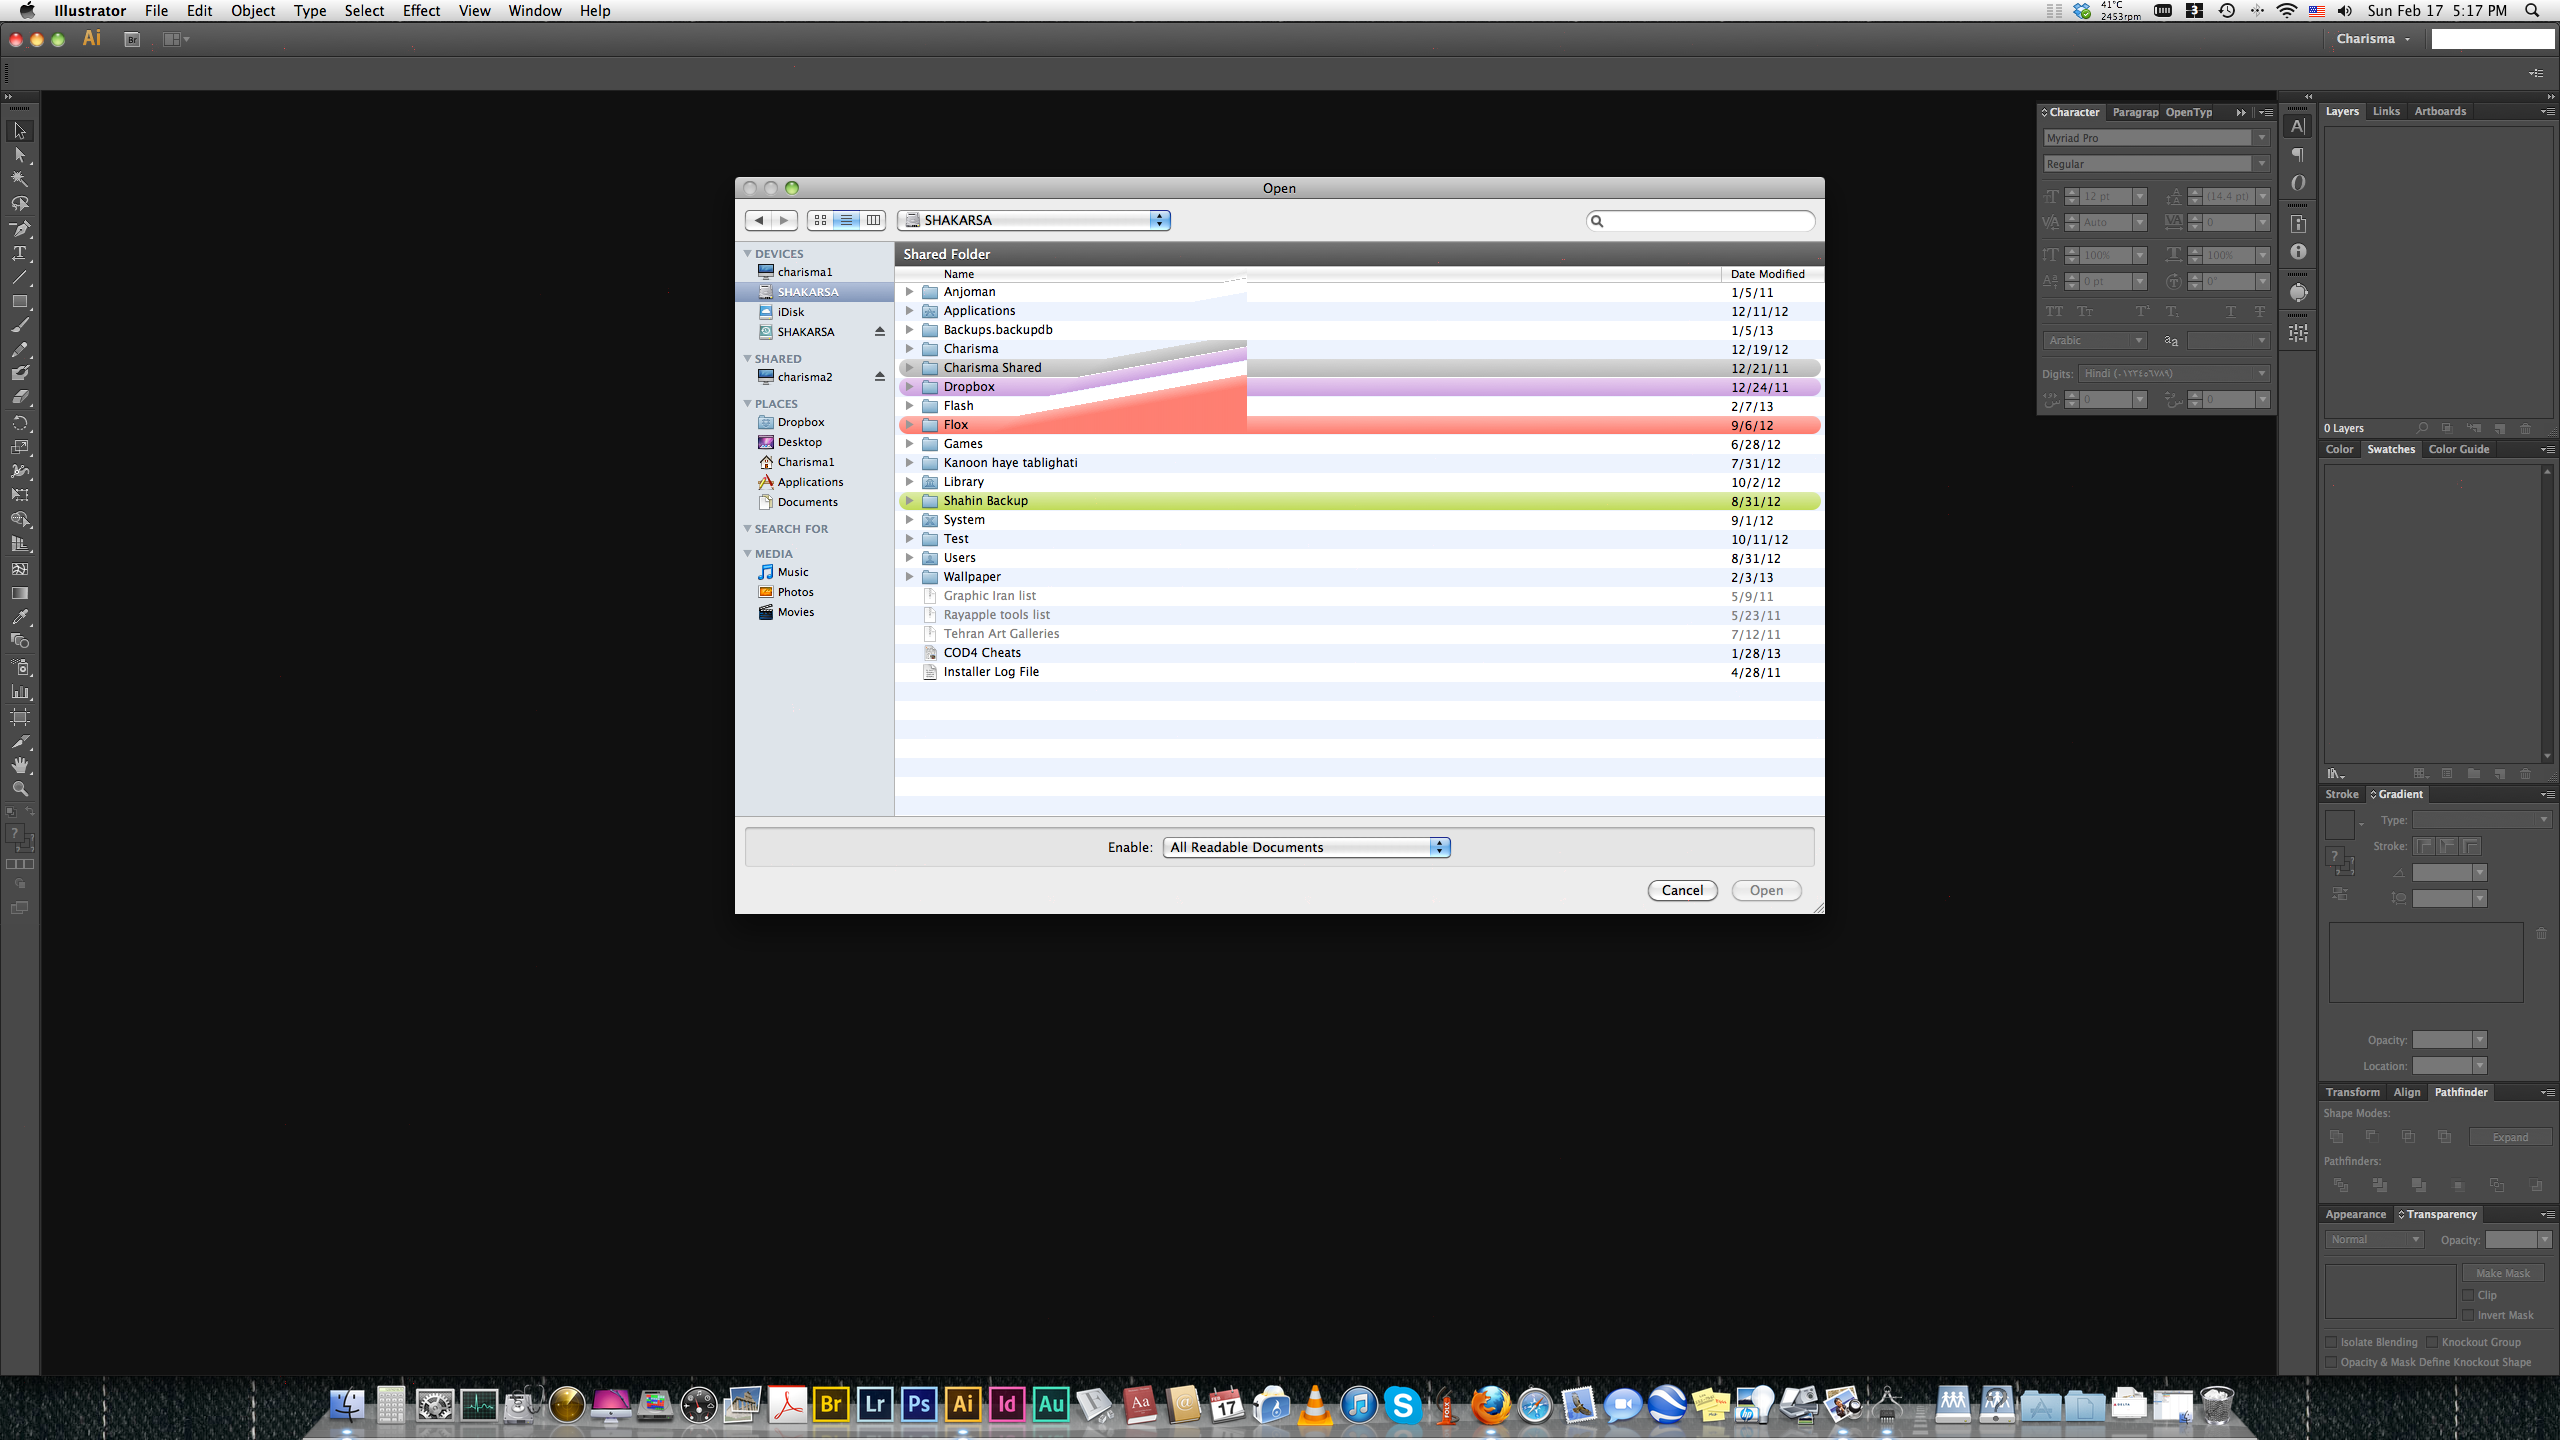Select the Flox folder highlighted red
The height and width of the screenshot is (1440, 2560).
point(956,425)
